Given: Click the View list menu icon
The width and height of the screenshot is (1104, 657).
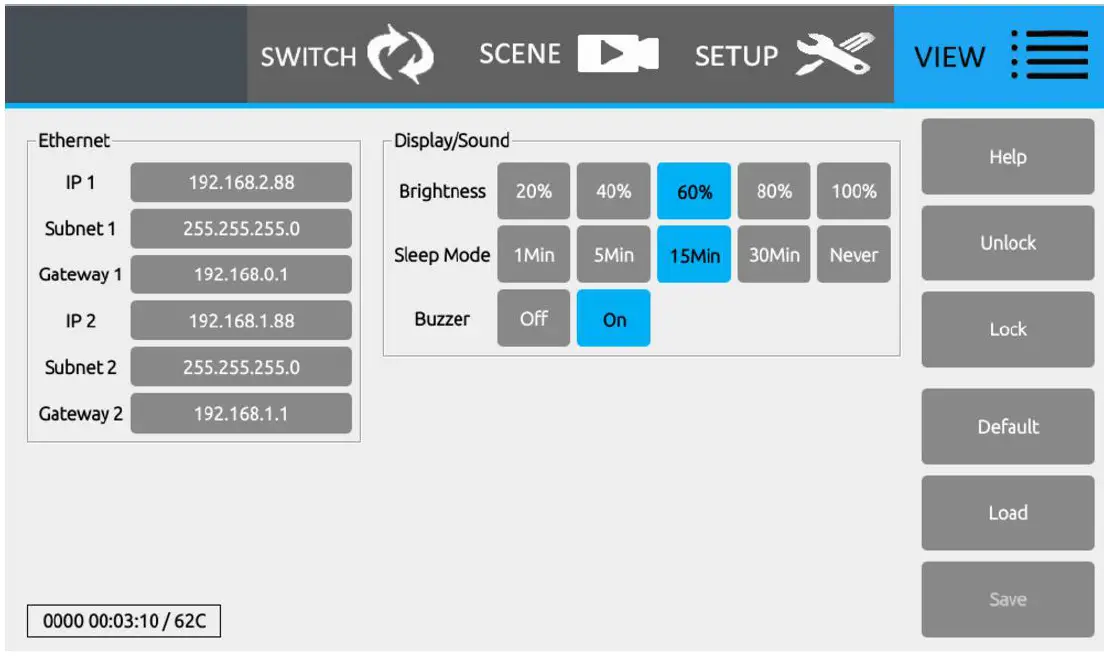Looking at the screenshot, I should click(x=1049, y=55).
